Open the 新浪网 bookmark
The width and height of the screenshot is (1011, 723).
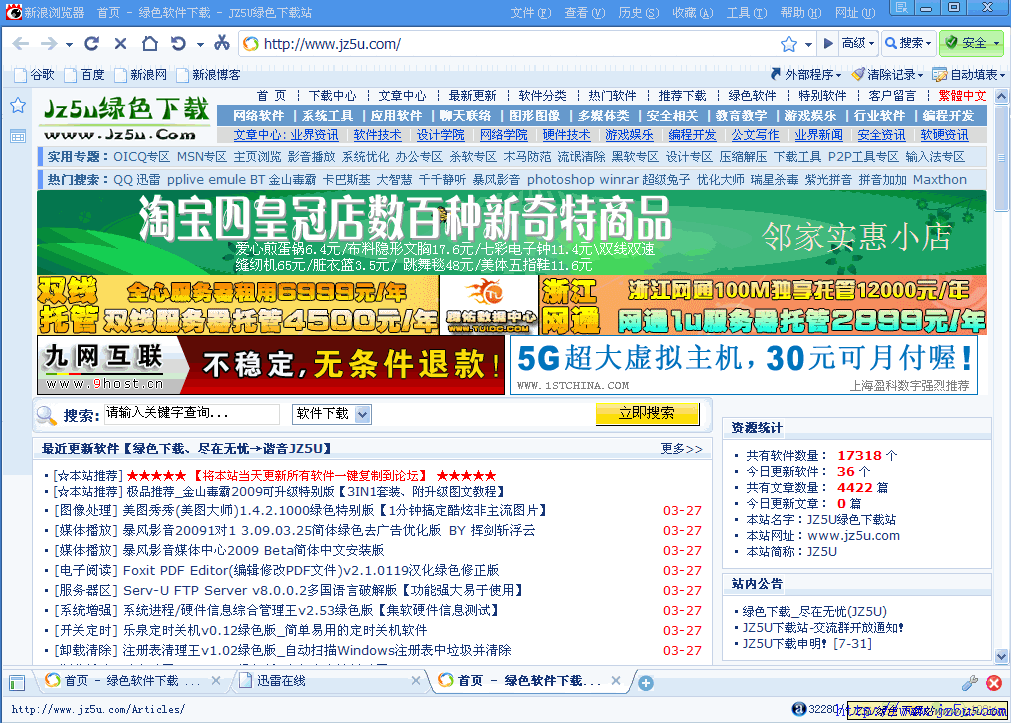tap(141, 75)
